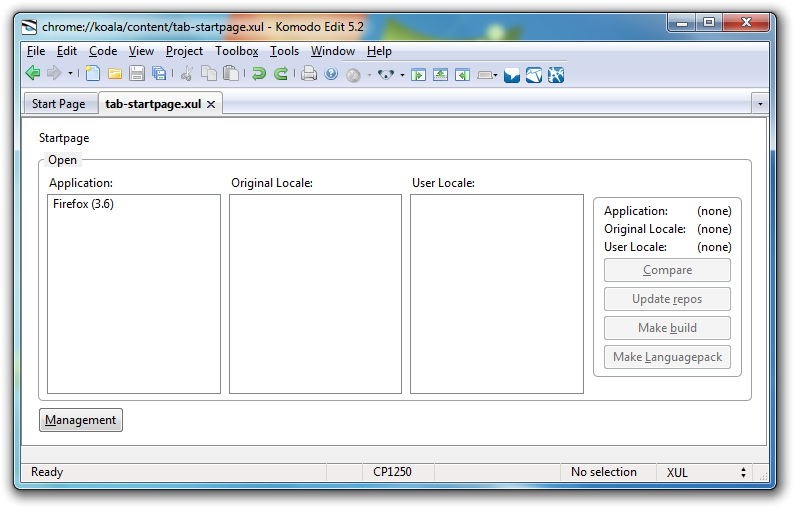Click inside the User Locale listbox

(x=497, y=294)
